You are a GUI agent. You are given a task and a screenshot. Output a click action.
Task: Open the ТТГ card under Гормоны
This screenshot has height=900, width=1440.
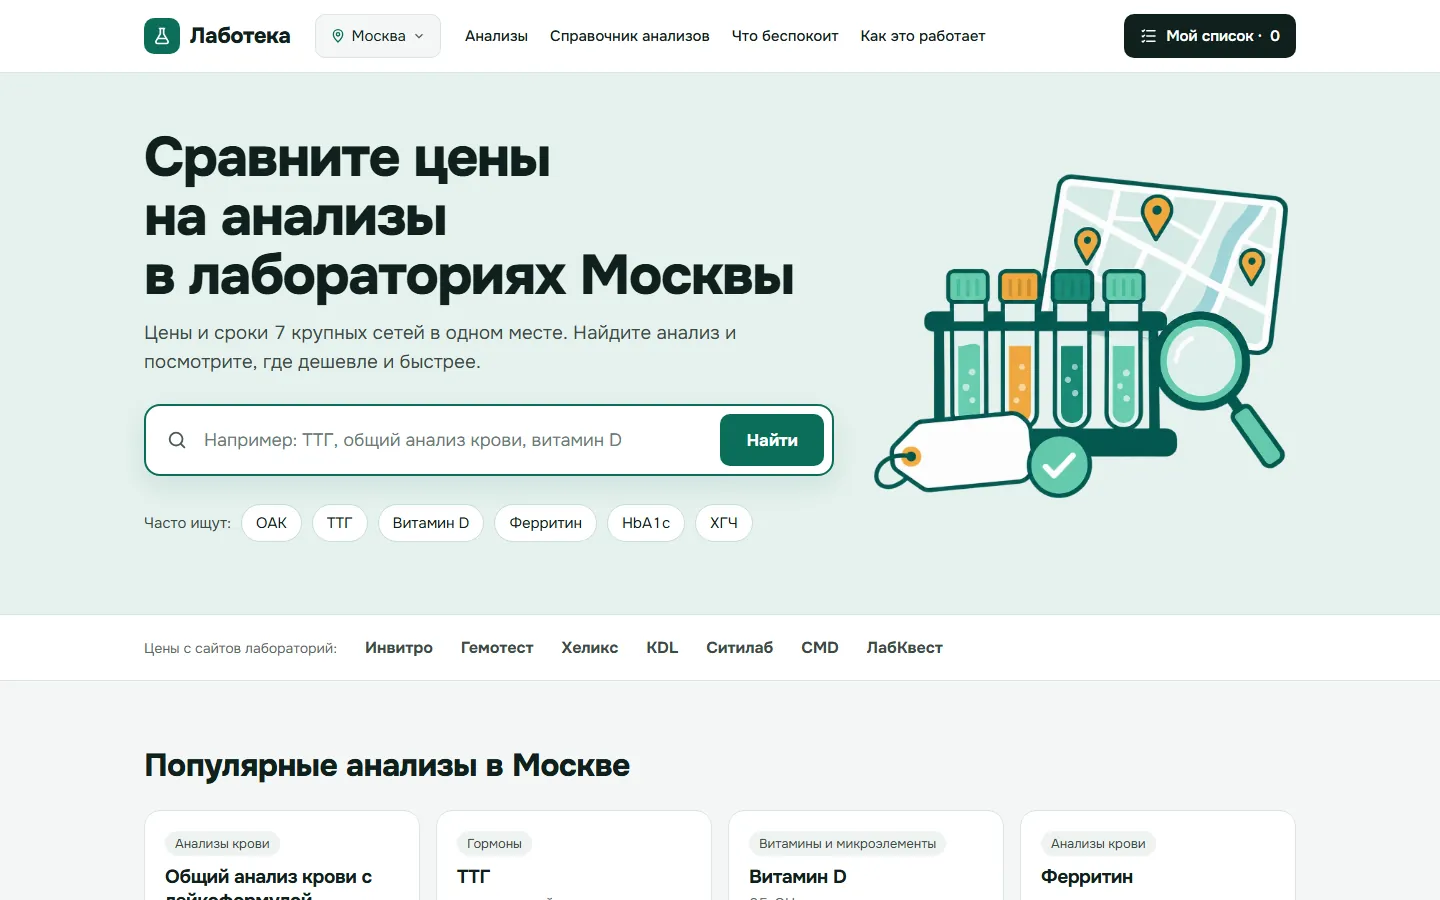574,856
